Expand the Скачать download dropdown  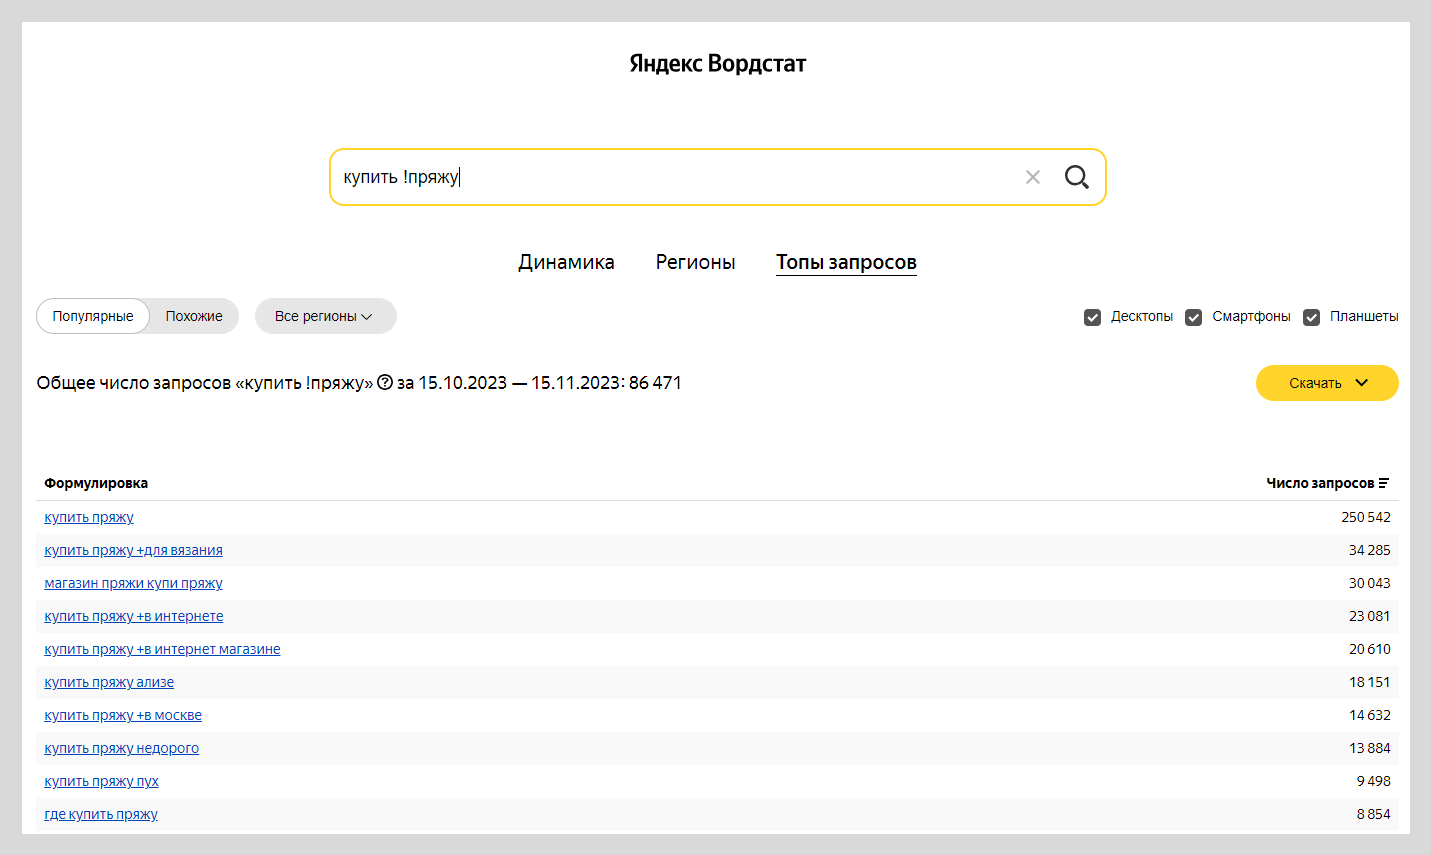(x=1327, y=383)
